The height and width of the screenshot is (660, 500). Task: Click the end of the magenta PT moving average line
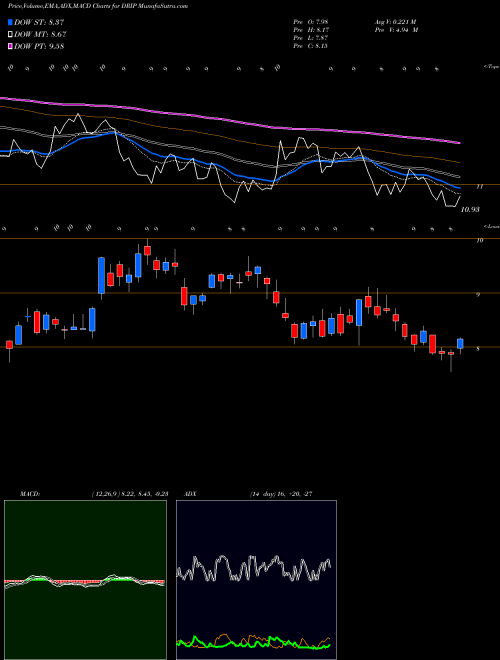459,143
